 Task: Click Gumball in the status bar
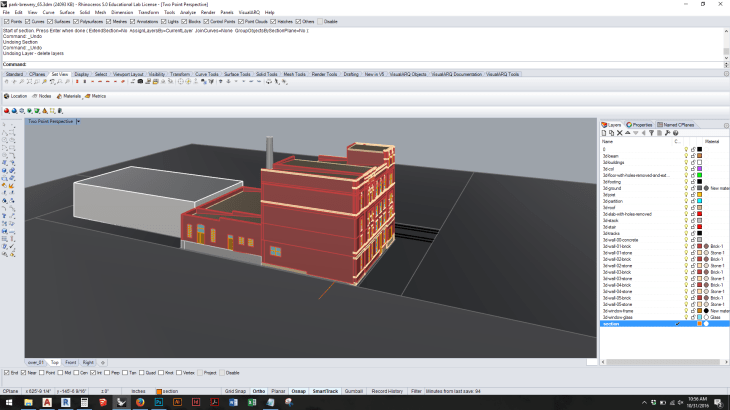pos(354,391)
